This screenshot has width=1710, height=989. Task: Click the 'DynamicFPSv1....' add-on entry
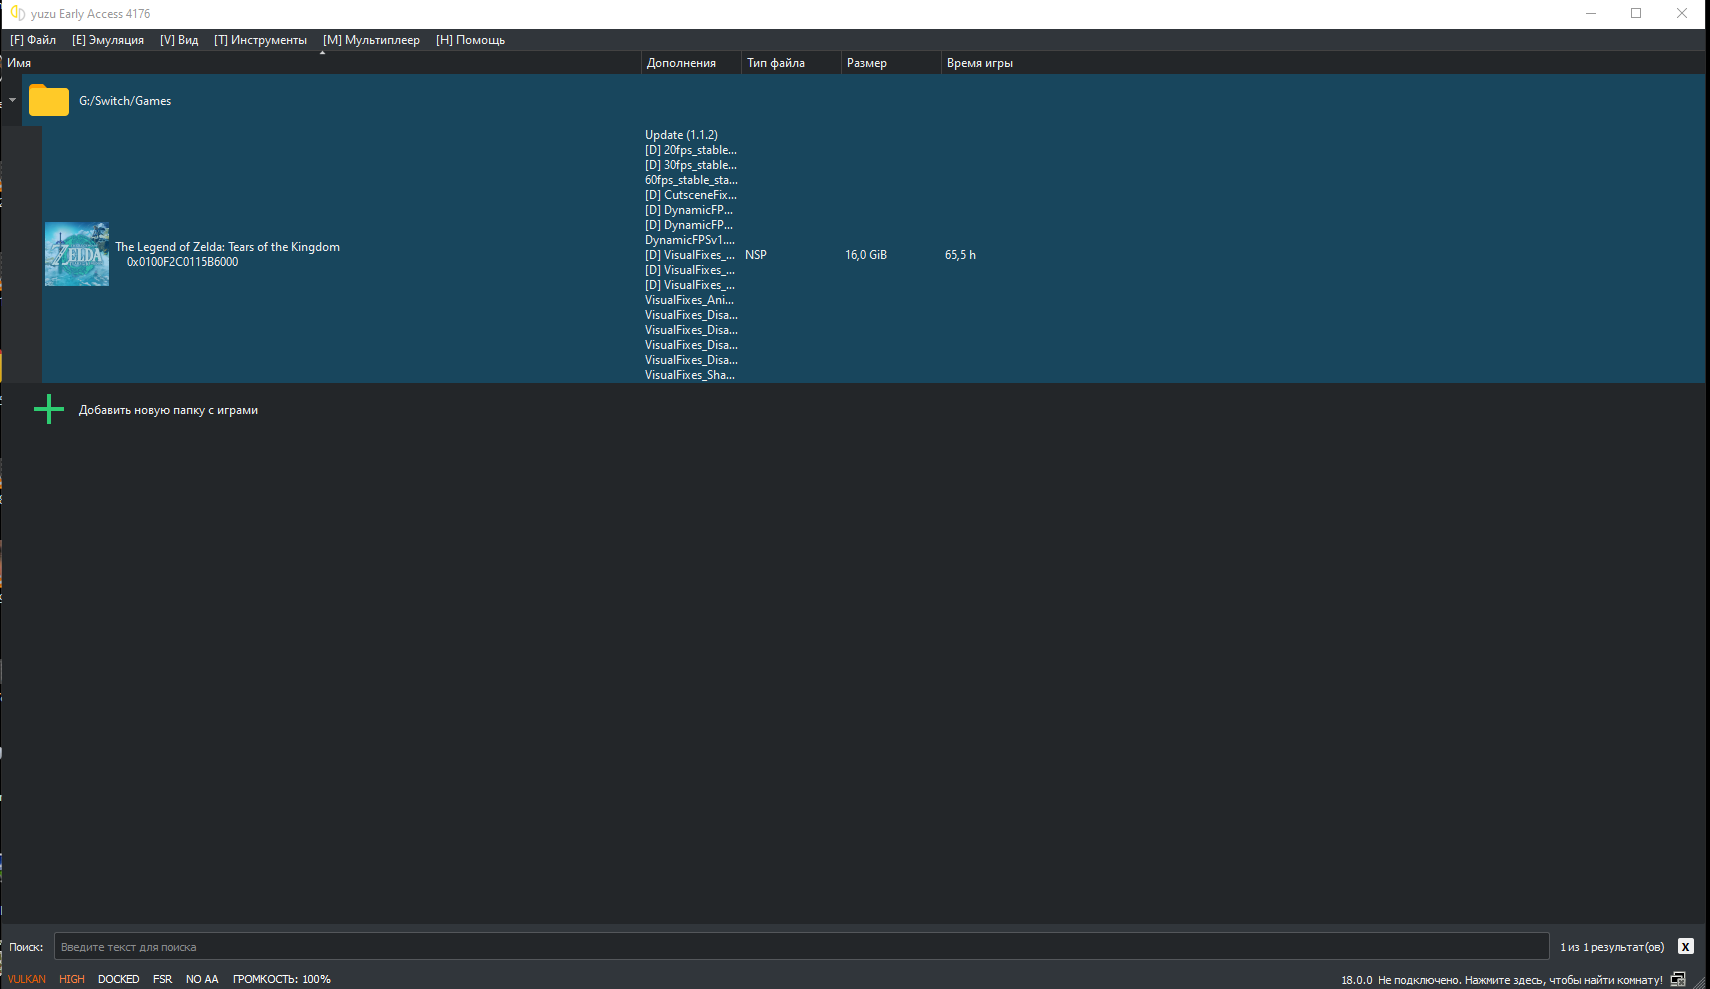point(690,240)
